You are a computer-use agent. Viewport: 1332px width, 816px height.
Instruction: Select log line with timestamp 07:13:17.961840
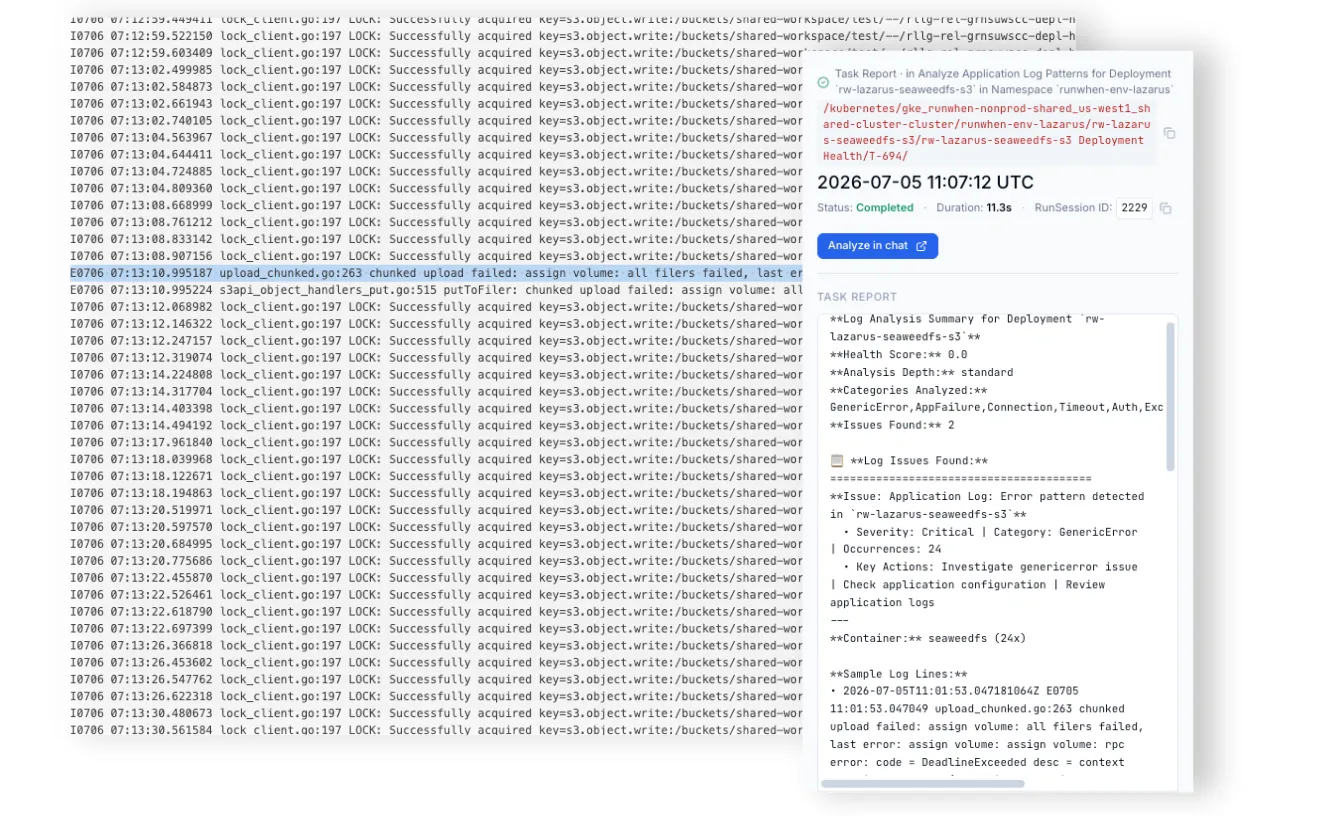pos(436,442)
